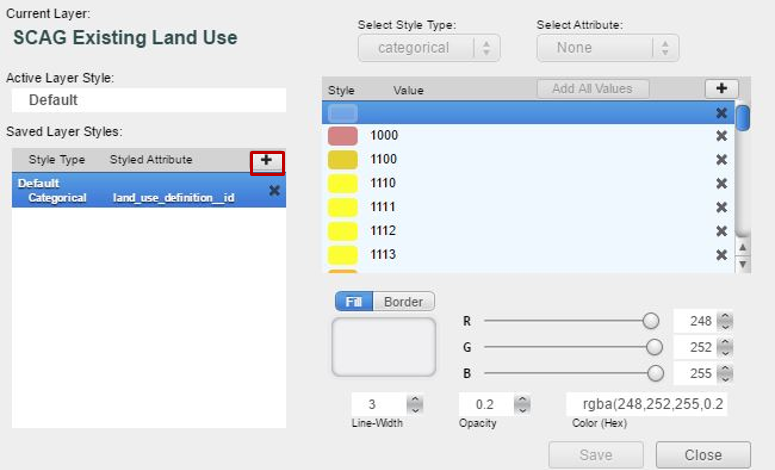Remove the 1111 value row

tap(722, 207)
